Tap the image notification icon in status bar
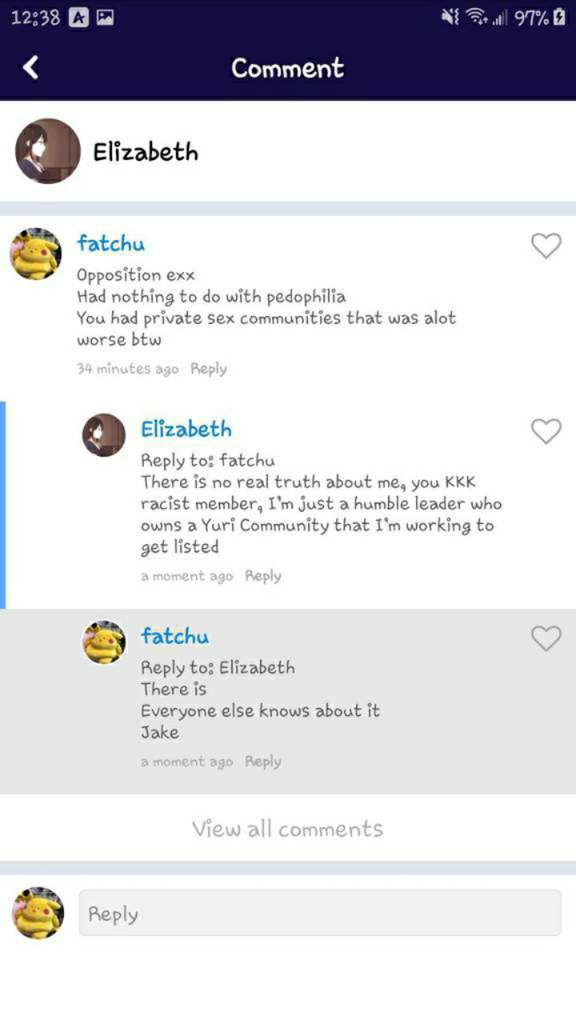This screenshot has height=1024, width=576. click(105, 18)
